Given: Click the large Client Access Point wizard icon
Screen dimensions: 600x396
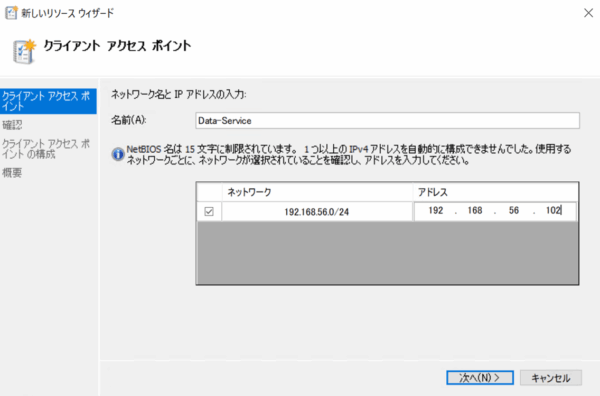Looking at the screenshot, I should (24, 51).
